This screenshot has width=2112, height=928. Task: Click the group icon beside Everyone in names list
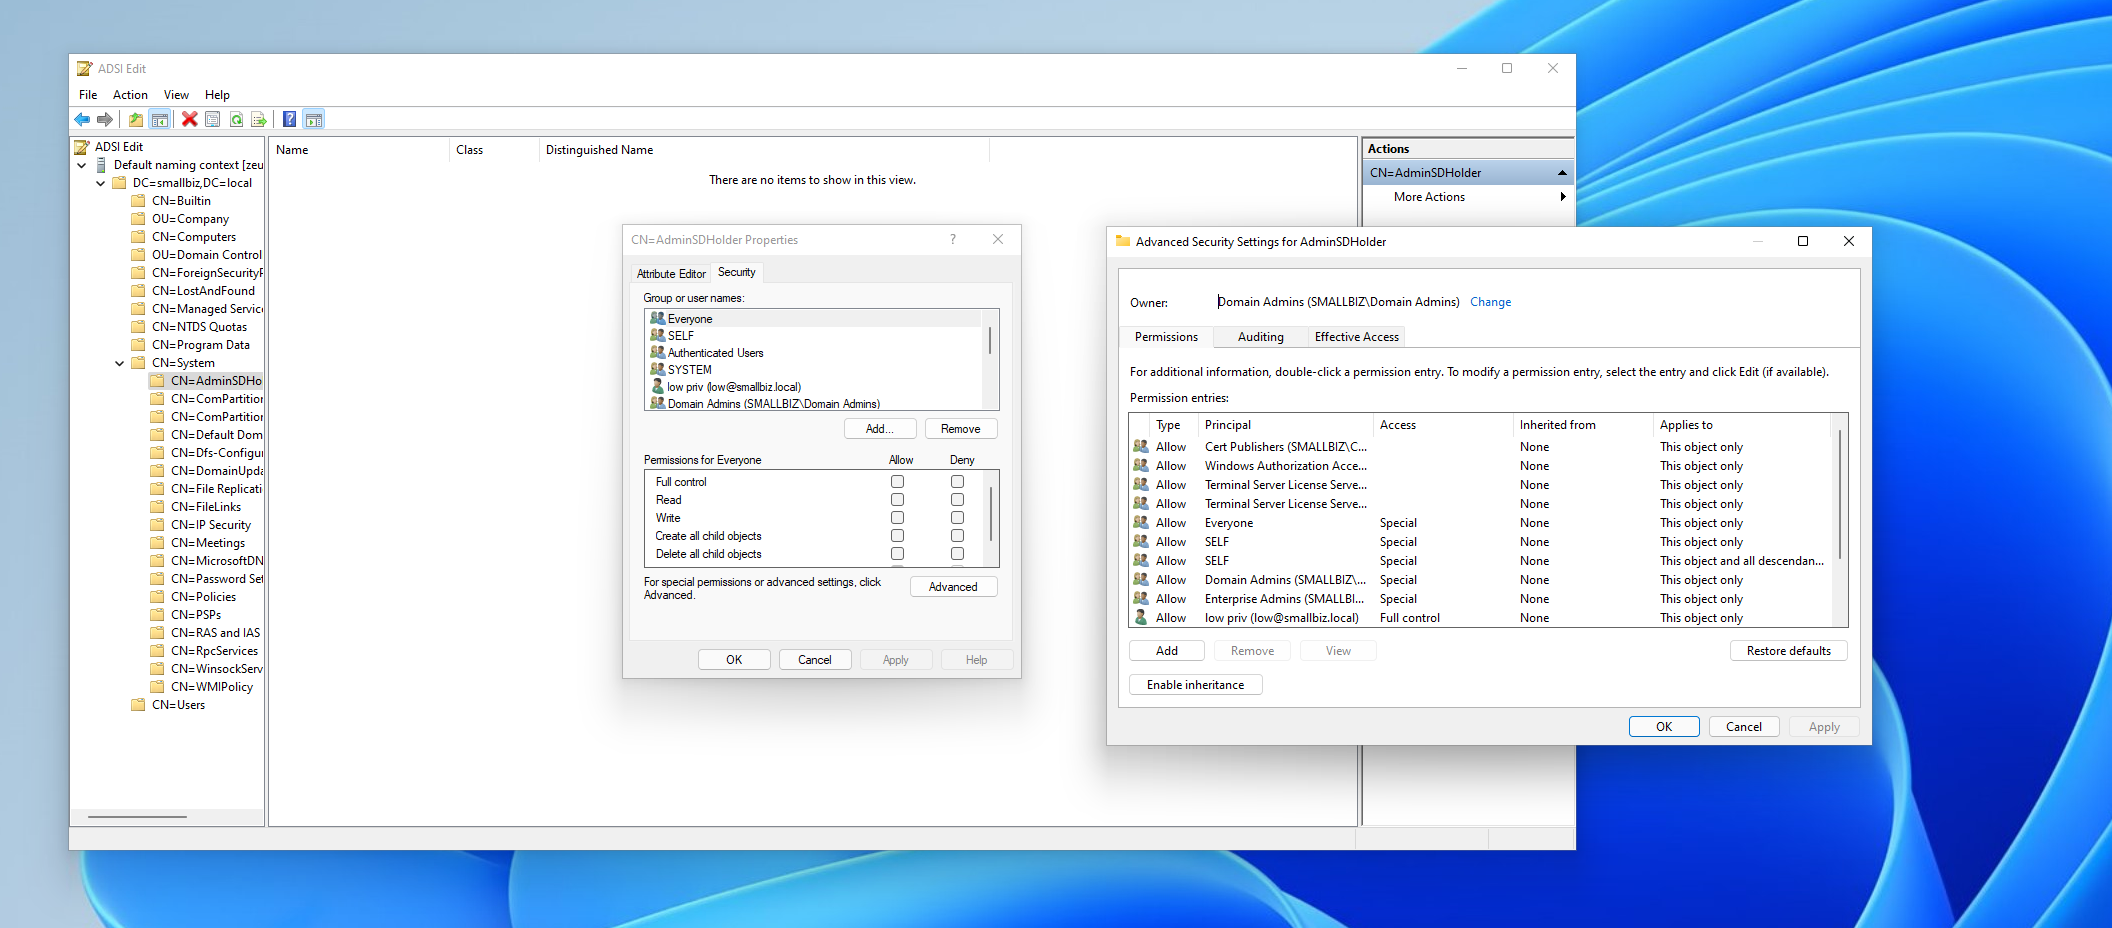pos(657,319)
